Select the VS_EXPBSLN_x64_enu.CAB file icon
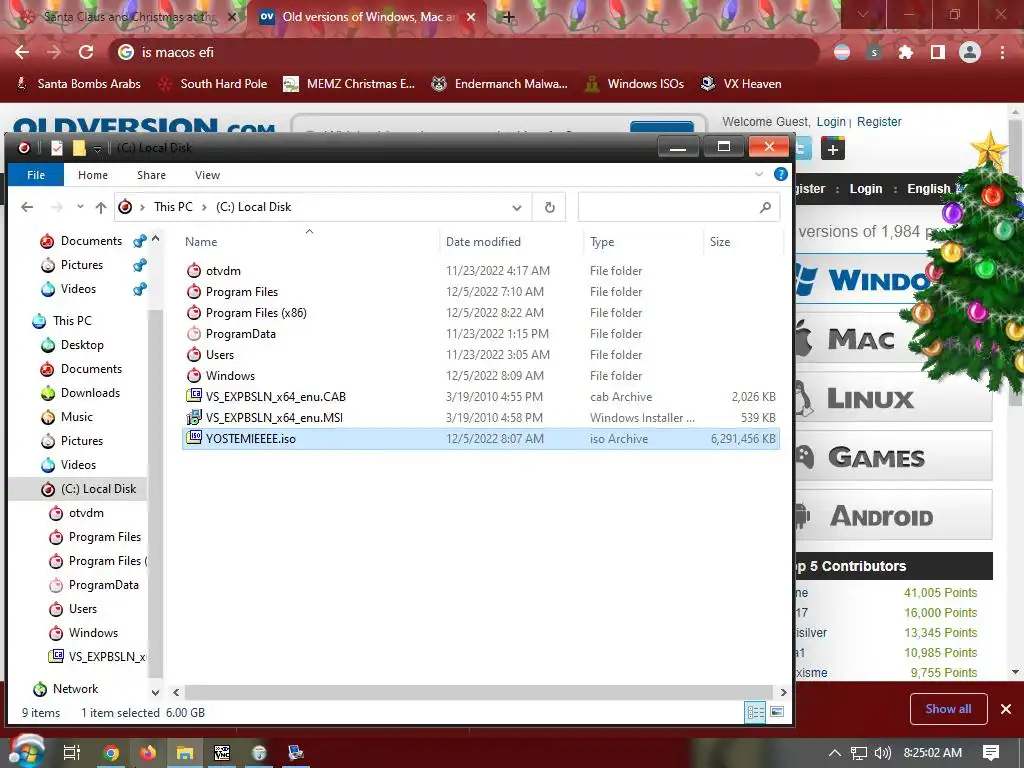1024x768 pixels. click(194, 396)
